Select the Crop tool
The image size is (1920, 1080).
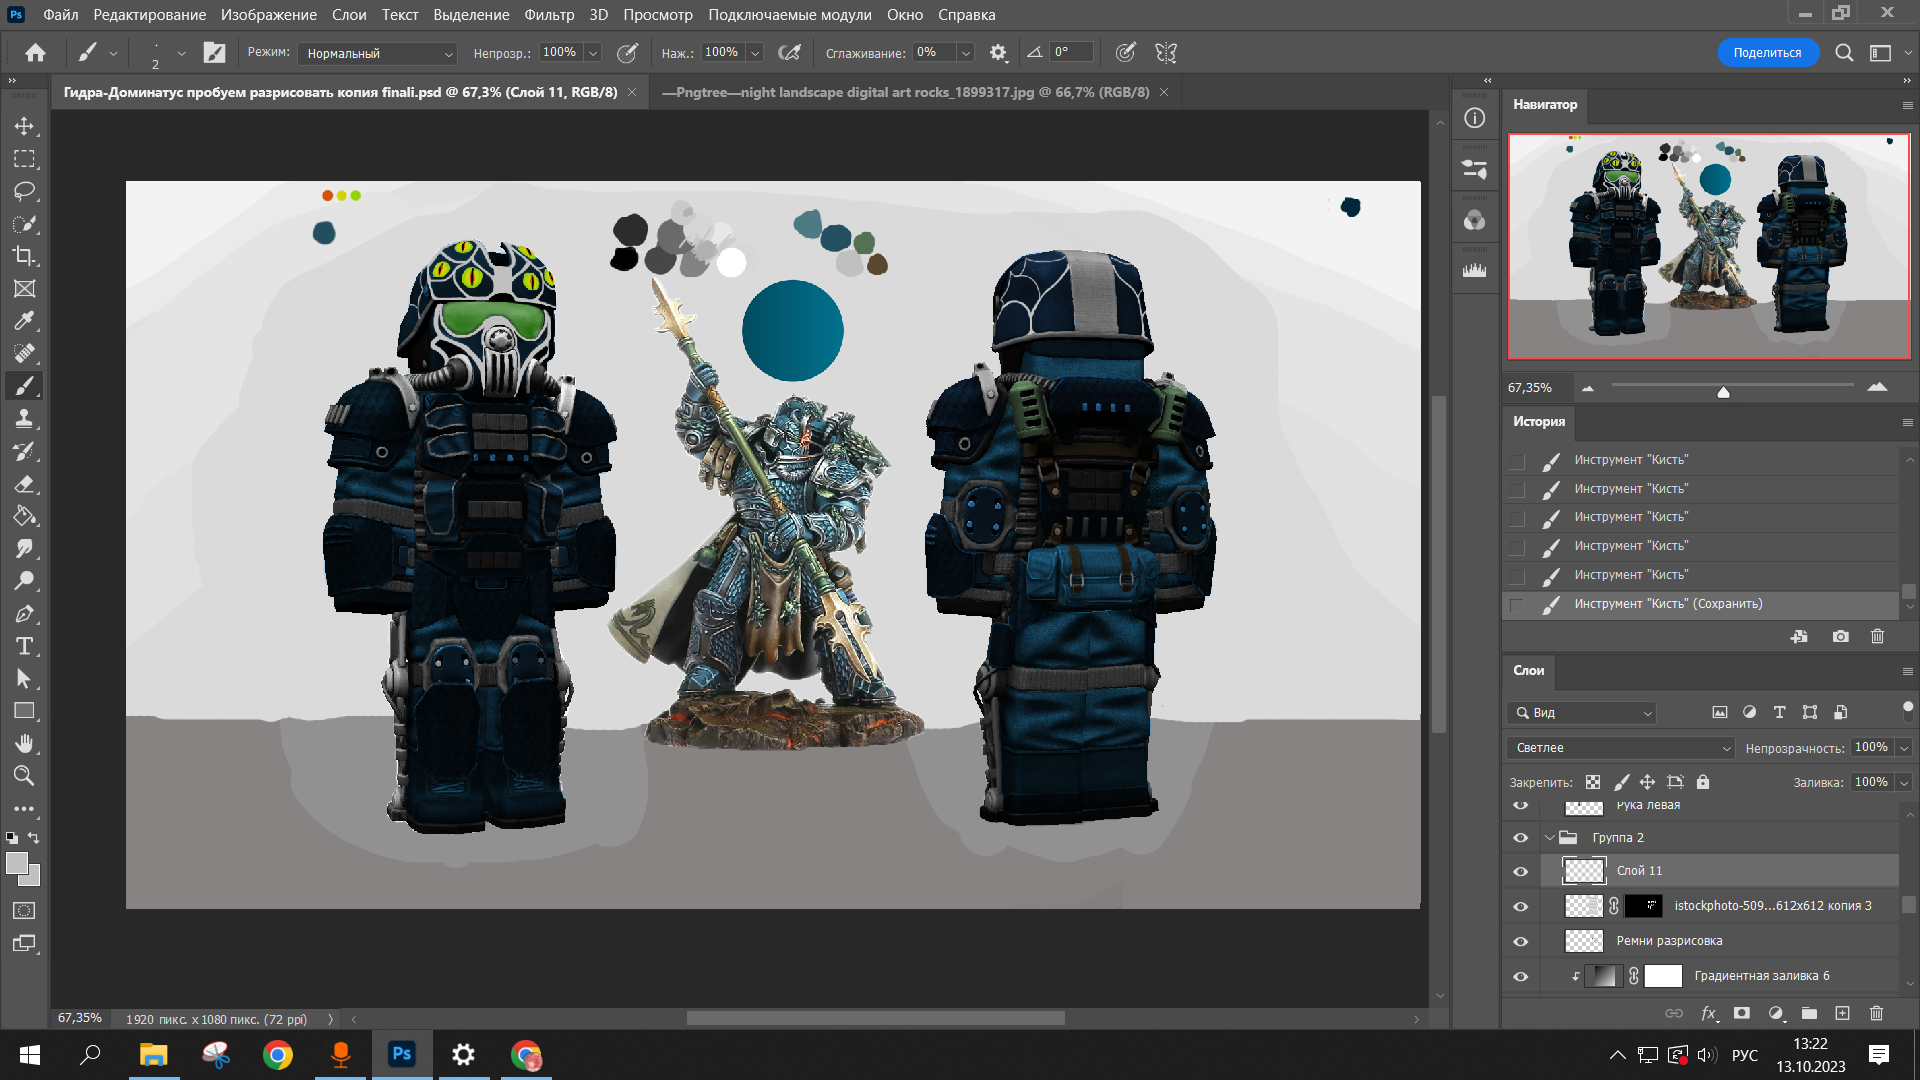coord(24,256)
